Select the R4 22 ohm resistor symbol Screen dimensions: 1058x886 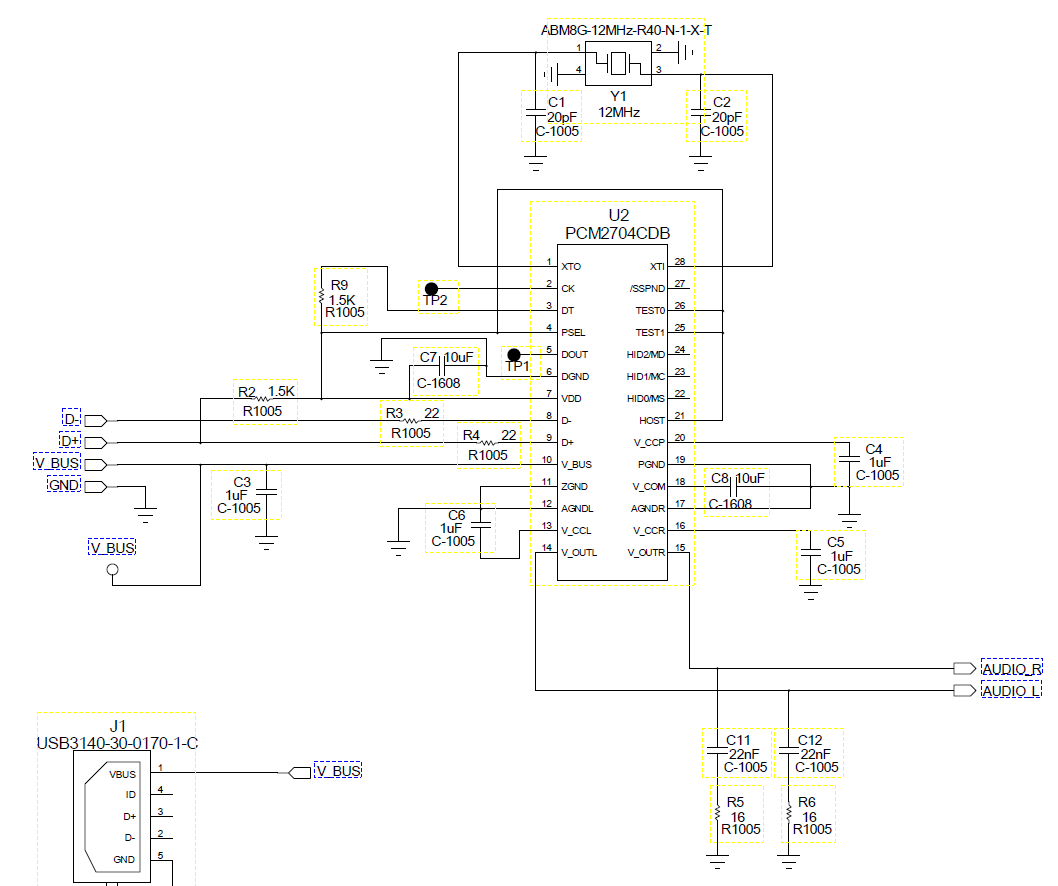[487, 443]
